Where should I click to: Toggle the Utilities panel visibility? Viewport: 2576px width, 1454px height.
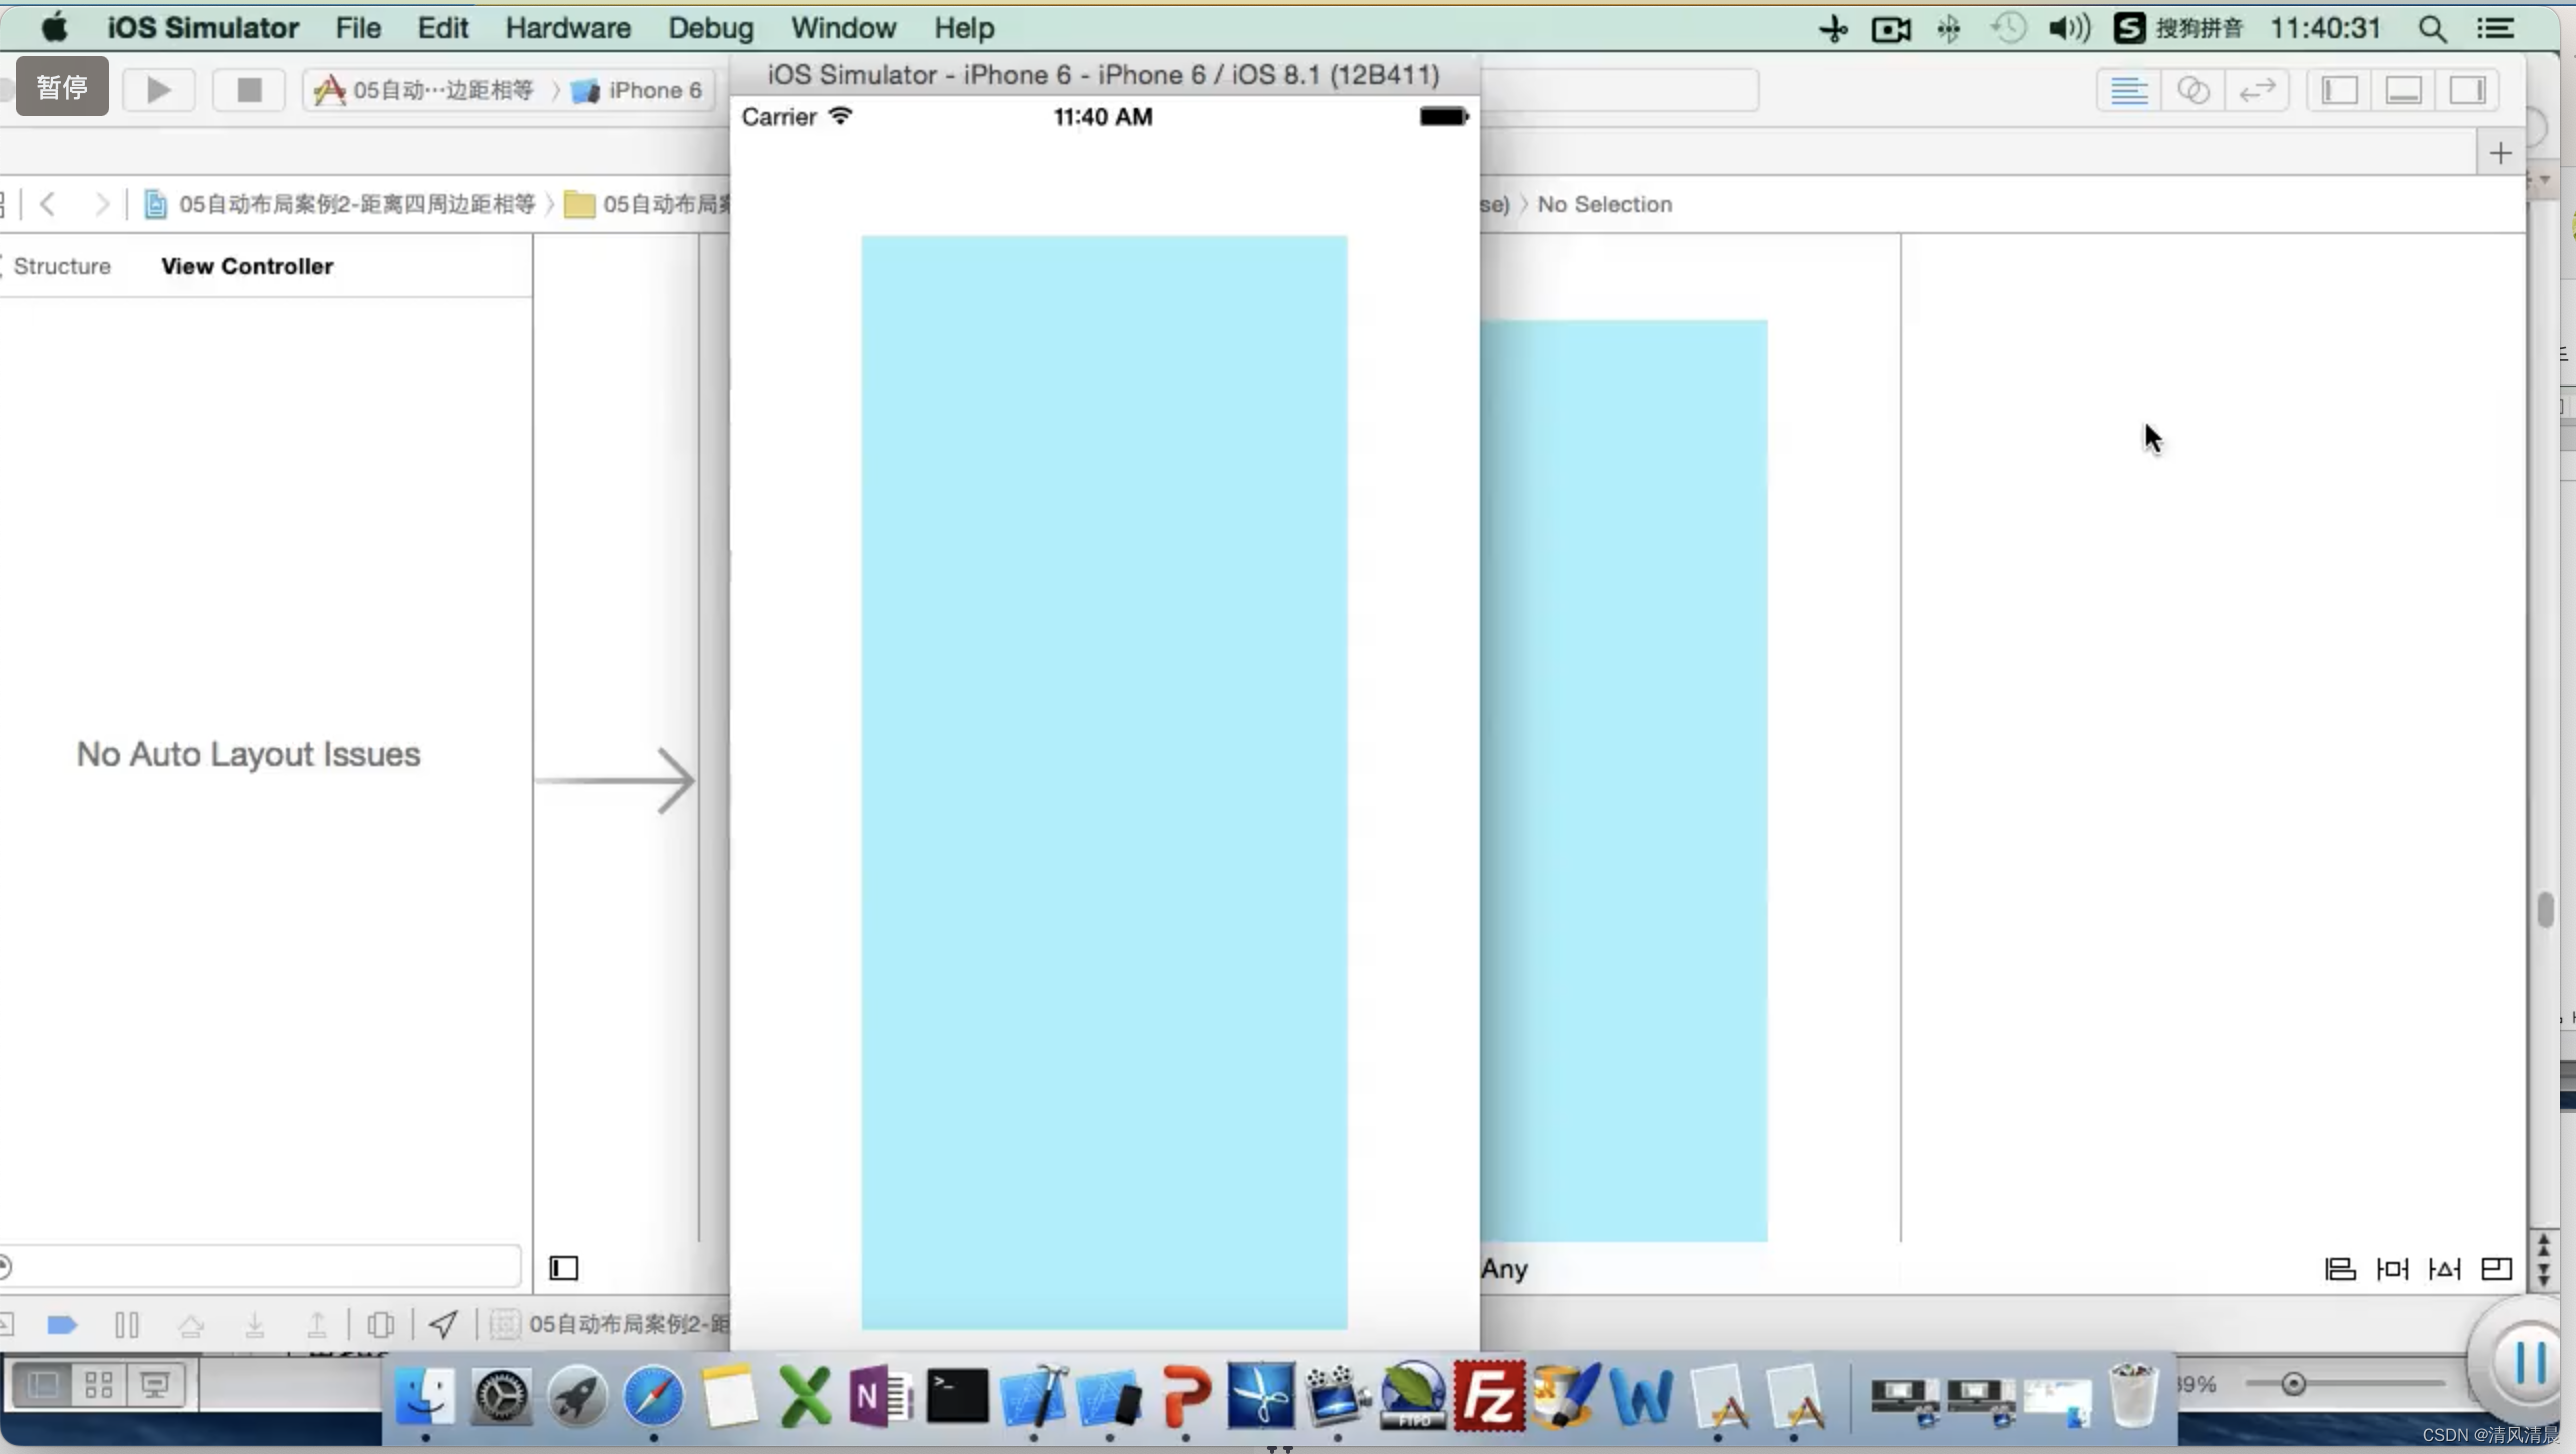pyautogui.click(x=2467, y=91)
